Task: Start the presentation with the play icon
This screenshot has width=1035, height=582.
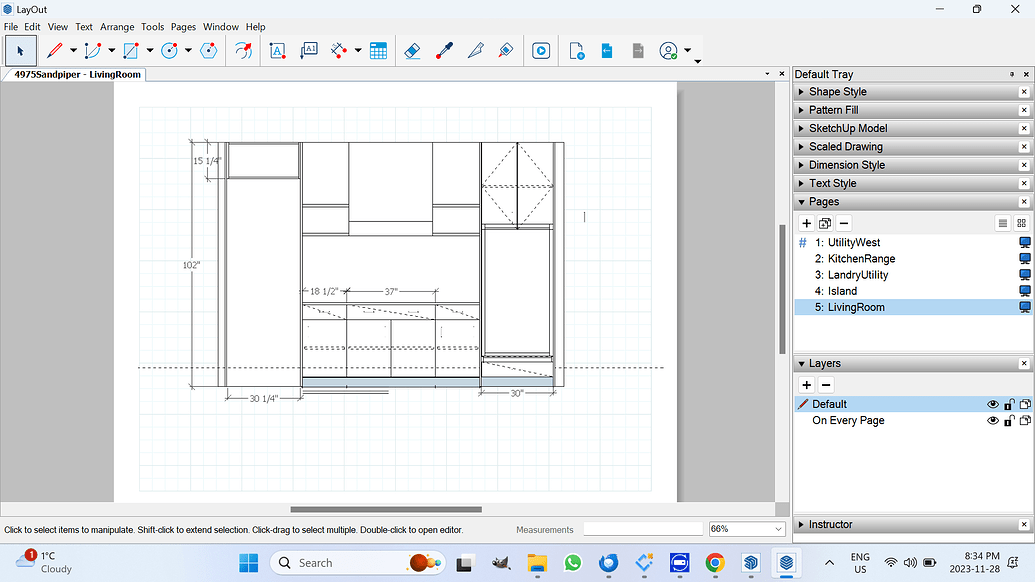Action: pyautogui.click(x=541, y=50)
